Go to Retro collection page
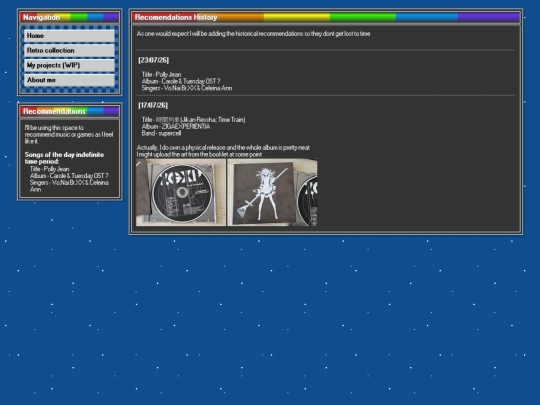 click(x=69, y=51)
